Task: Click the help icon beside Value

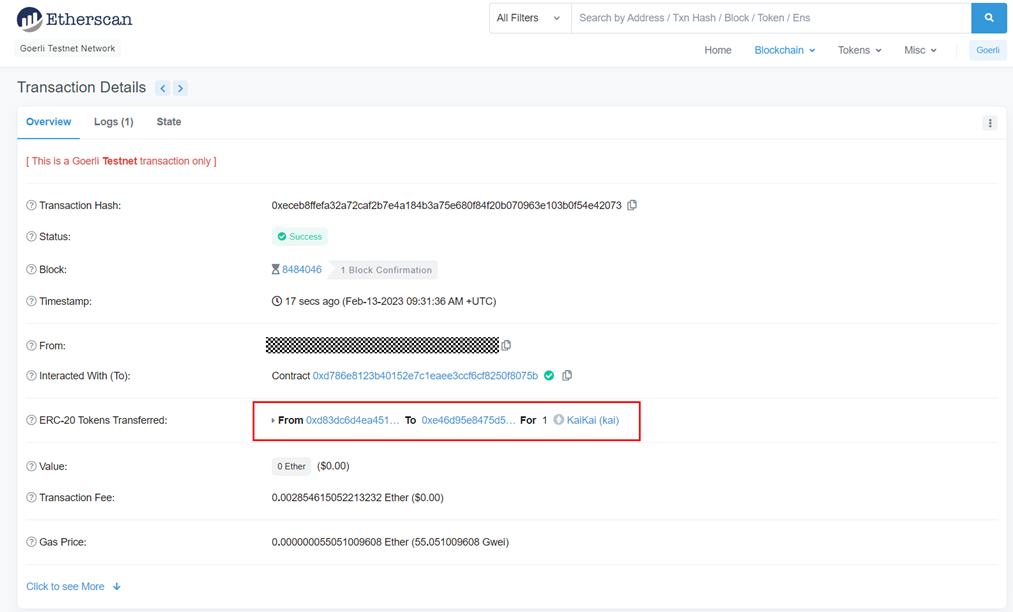Action: (31, 466)
